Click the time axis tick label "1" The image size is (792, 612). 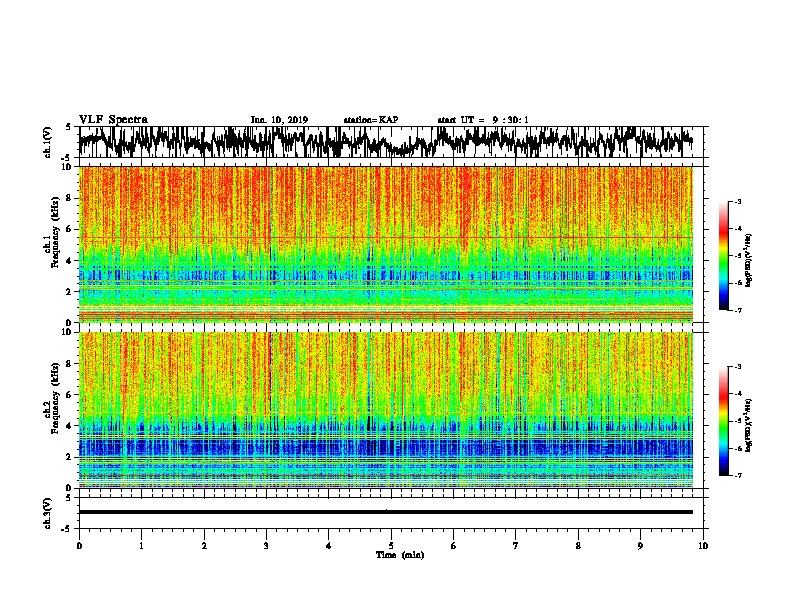tap(141, 546)
